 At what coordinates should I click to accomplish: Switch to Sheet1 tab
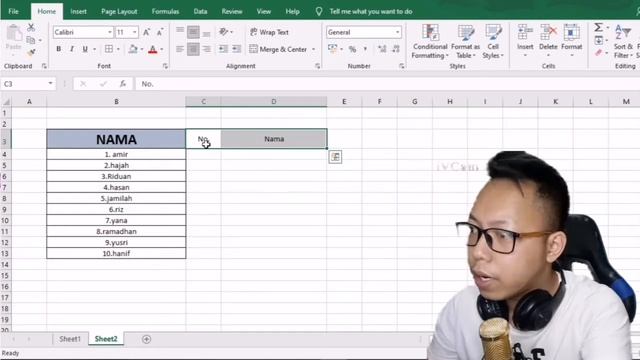tap(70, 339)
